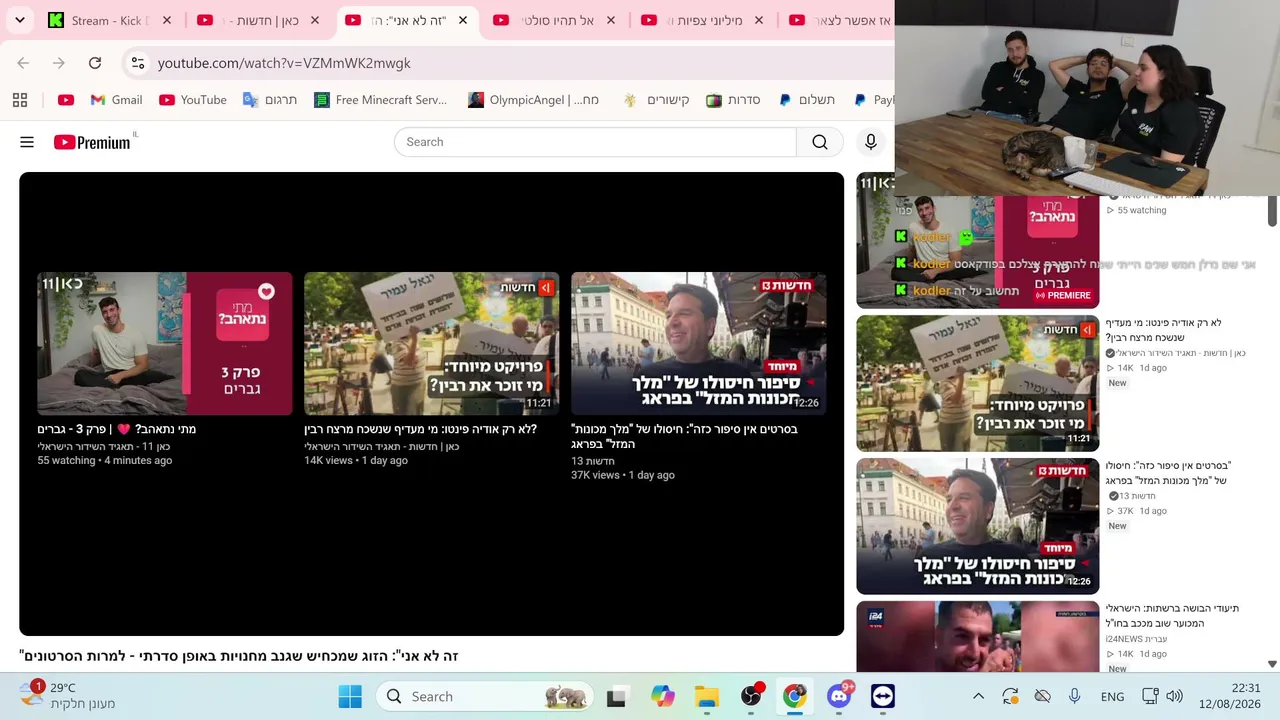
Task: Open the end-screen title "לא רק אודיה פינטו"
Action: coord(421,429)
